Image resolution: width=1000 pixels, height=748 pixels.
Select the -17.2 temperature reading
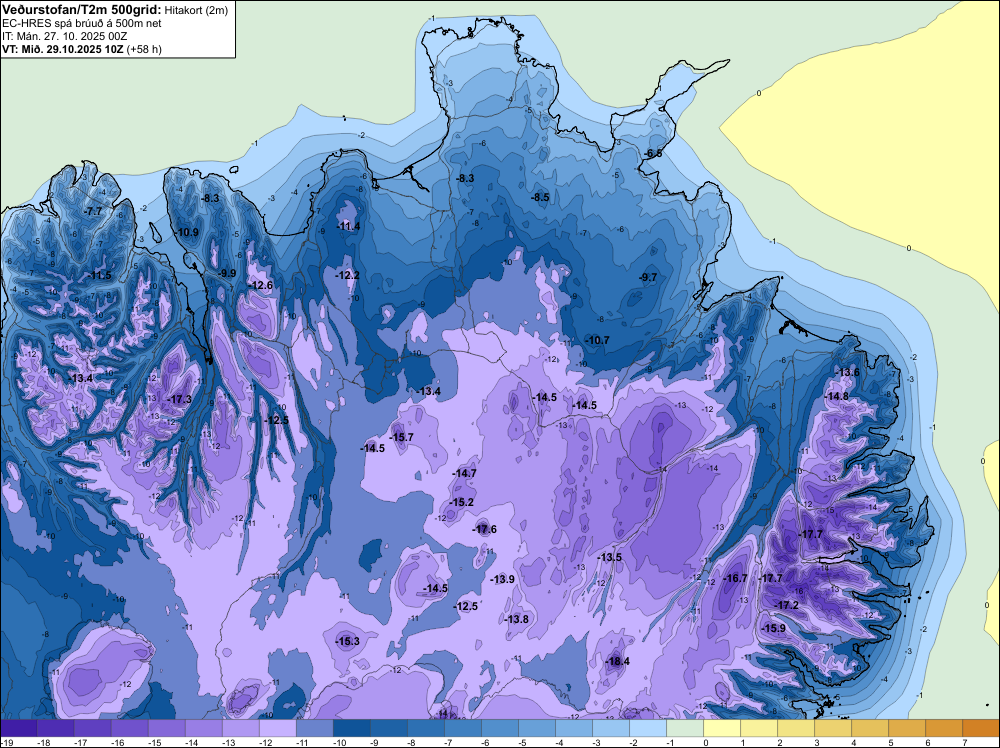[x=786, y=605]
